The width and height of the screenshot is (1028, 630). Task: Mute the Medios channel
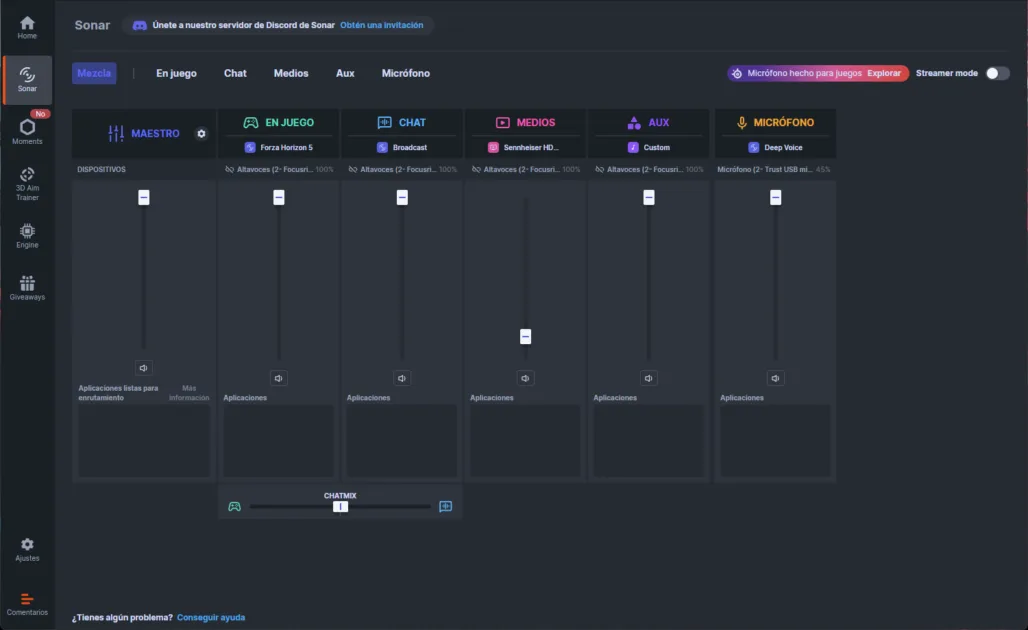525,378
